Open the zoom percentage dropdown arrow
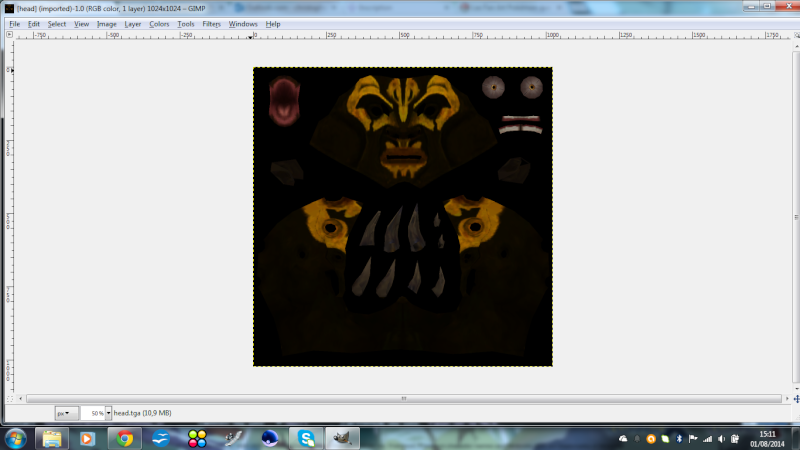Screen dimensions: 800x450 click(x=108, y=413)
